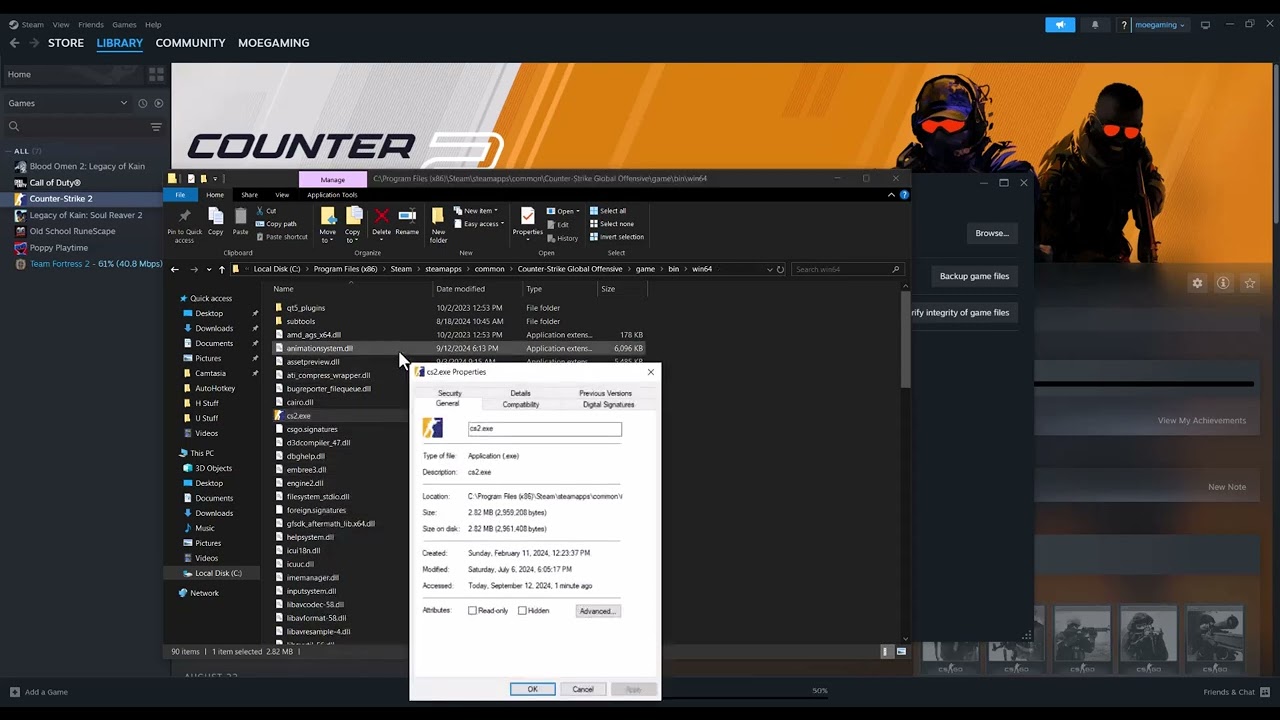Select engine2.dll in file list
Viewport: 1280px width, 720px height.
coord(306,483)
